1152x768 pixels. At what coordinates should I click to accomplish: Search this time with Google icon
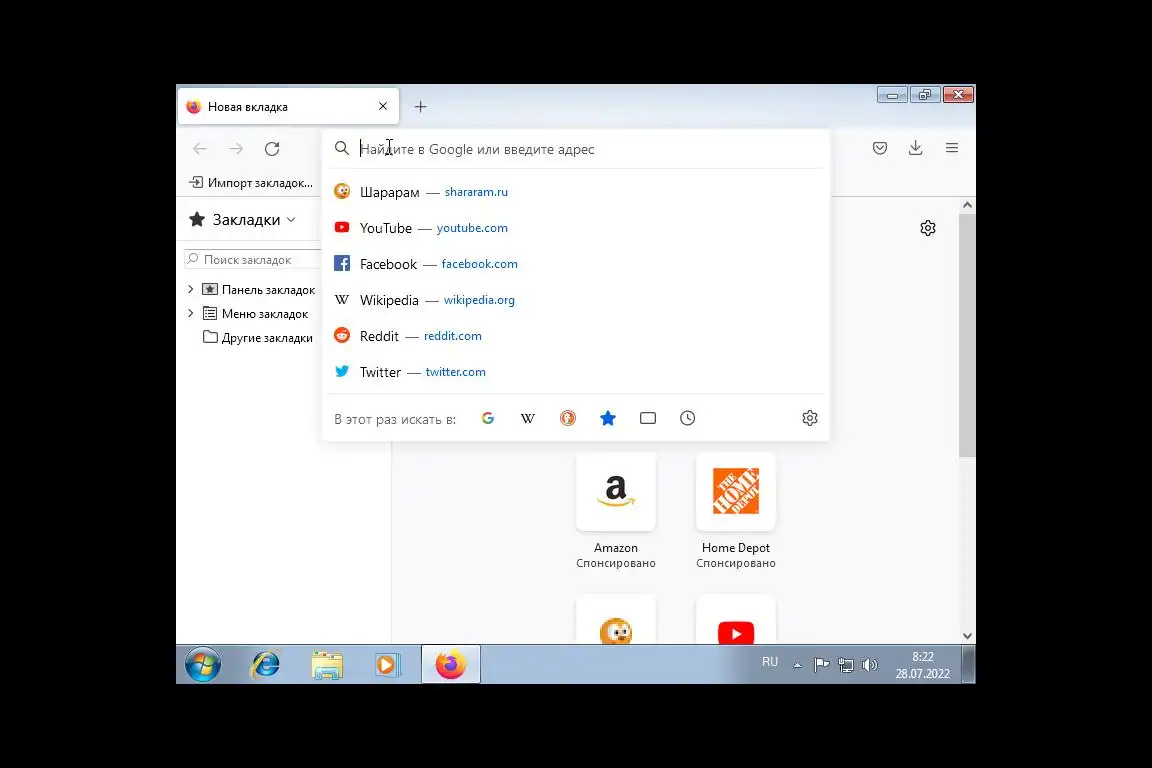pyautogui.click(x=488, y=418)
